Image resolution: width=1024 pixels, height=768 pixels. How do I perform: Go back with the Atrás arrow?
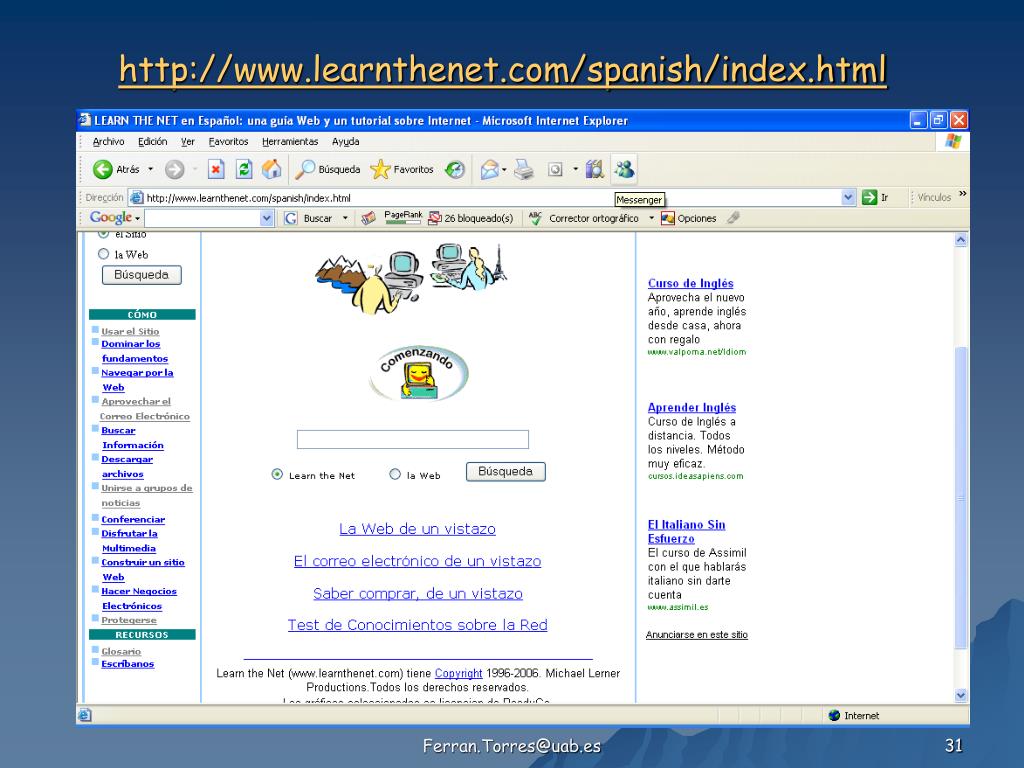116,169
